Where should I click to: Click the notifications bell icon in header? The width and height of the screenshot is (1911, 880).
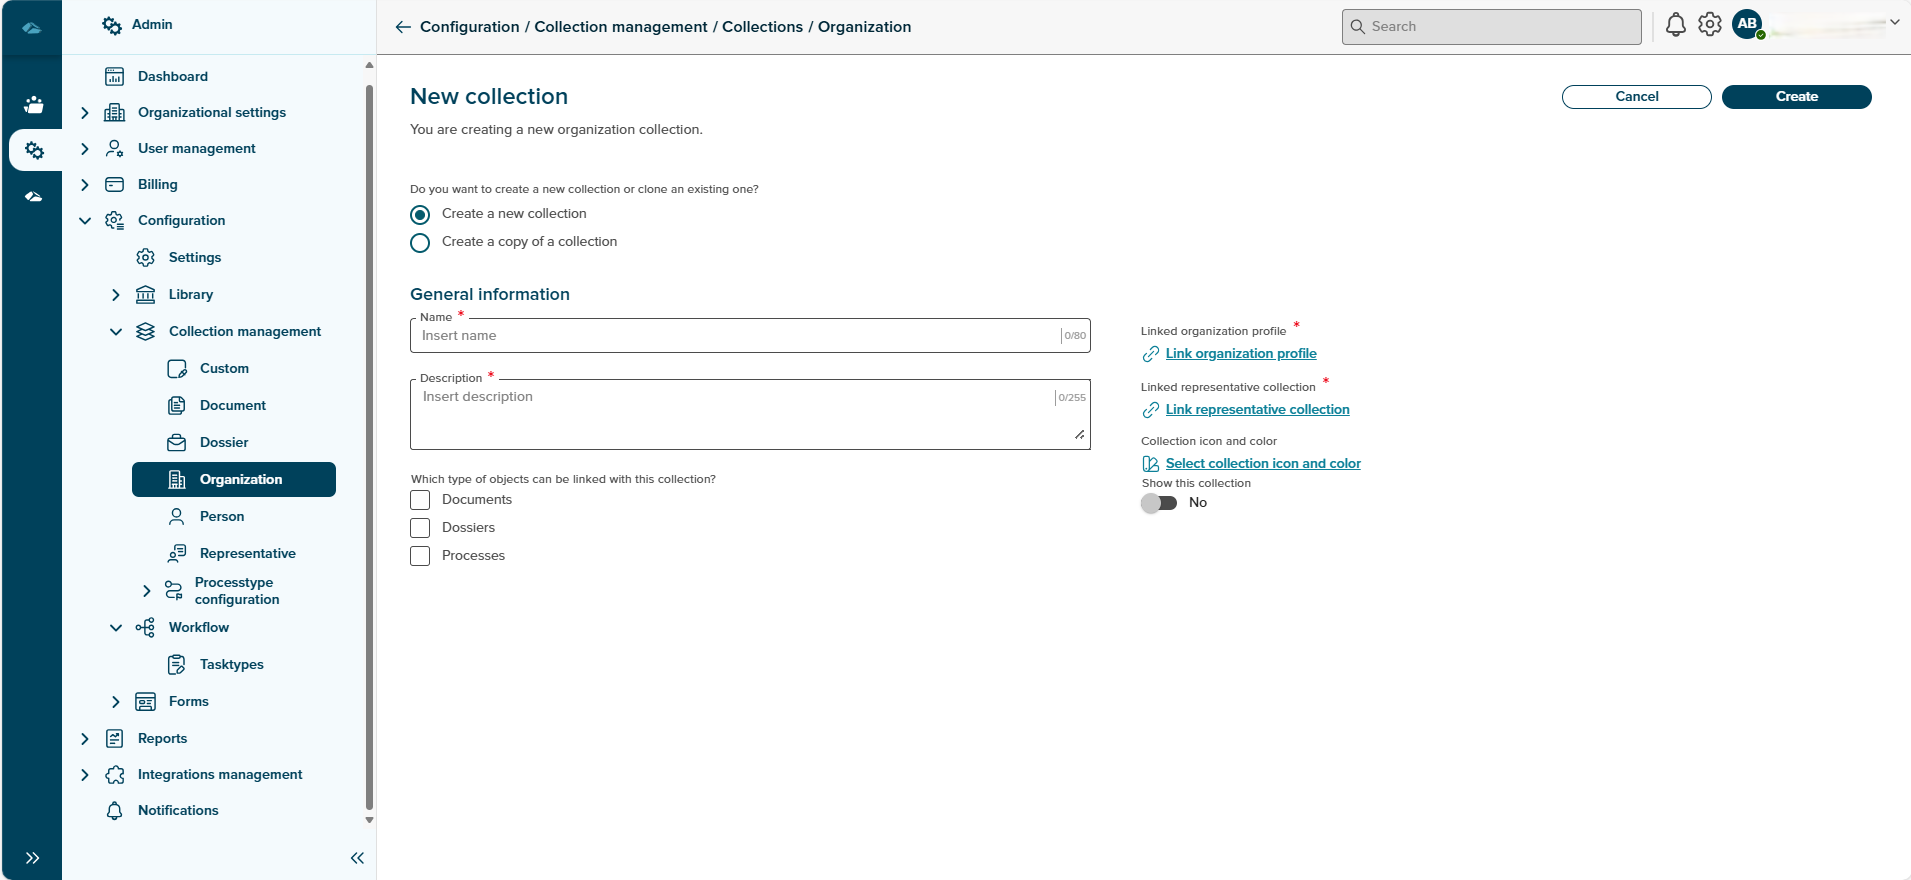coord(1675,25)
